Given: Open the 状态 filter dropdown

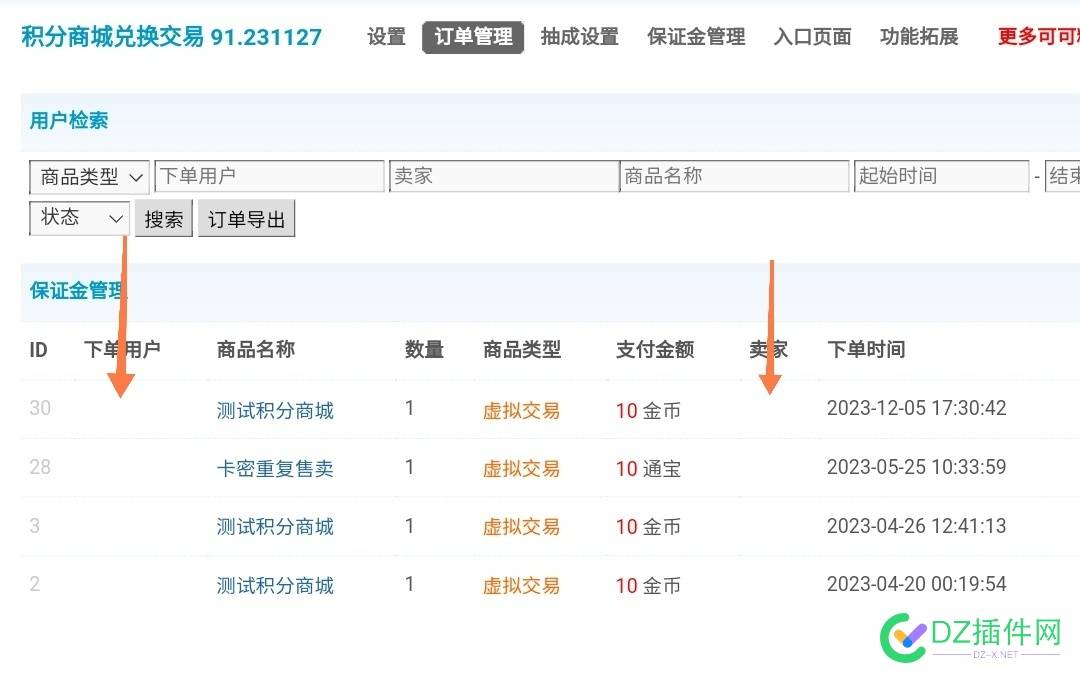Looking at the screenshot, I should coord(78,218).
